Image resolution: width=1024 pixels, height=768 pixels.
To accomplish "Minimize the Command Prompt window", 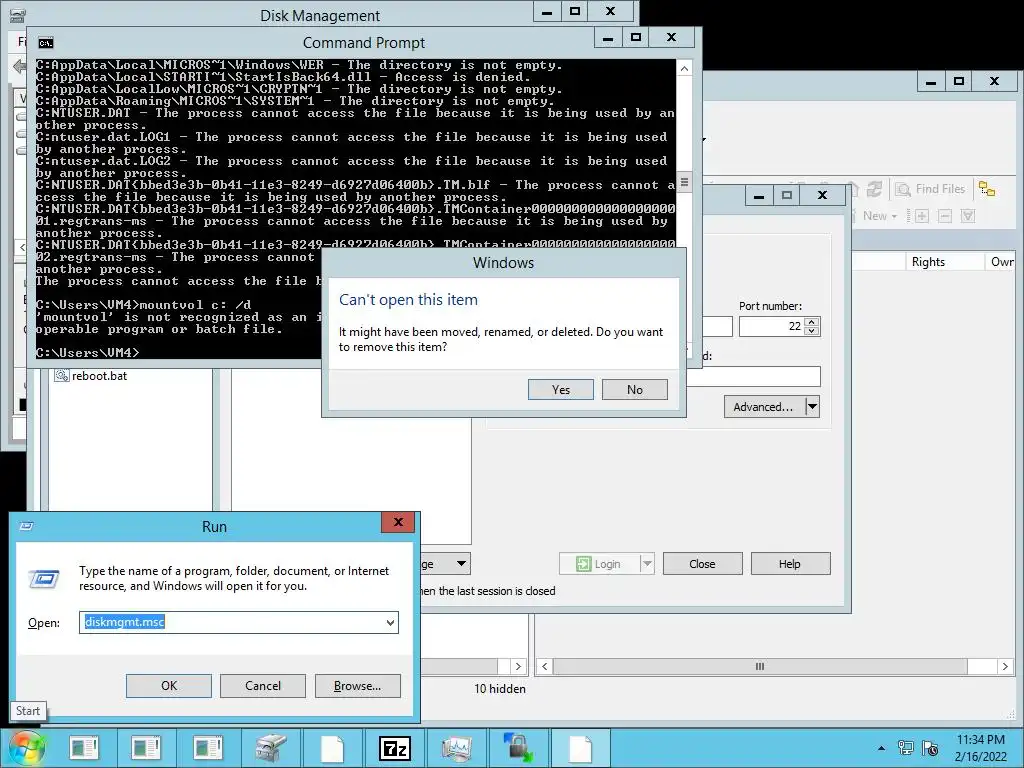I will (607, 38).
